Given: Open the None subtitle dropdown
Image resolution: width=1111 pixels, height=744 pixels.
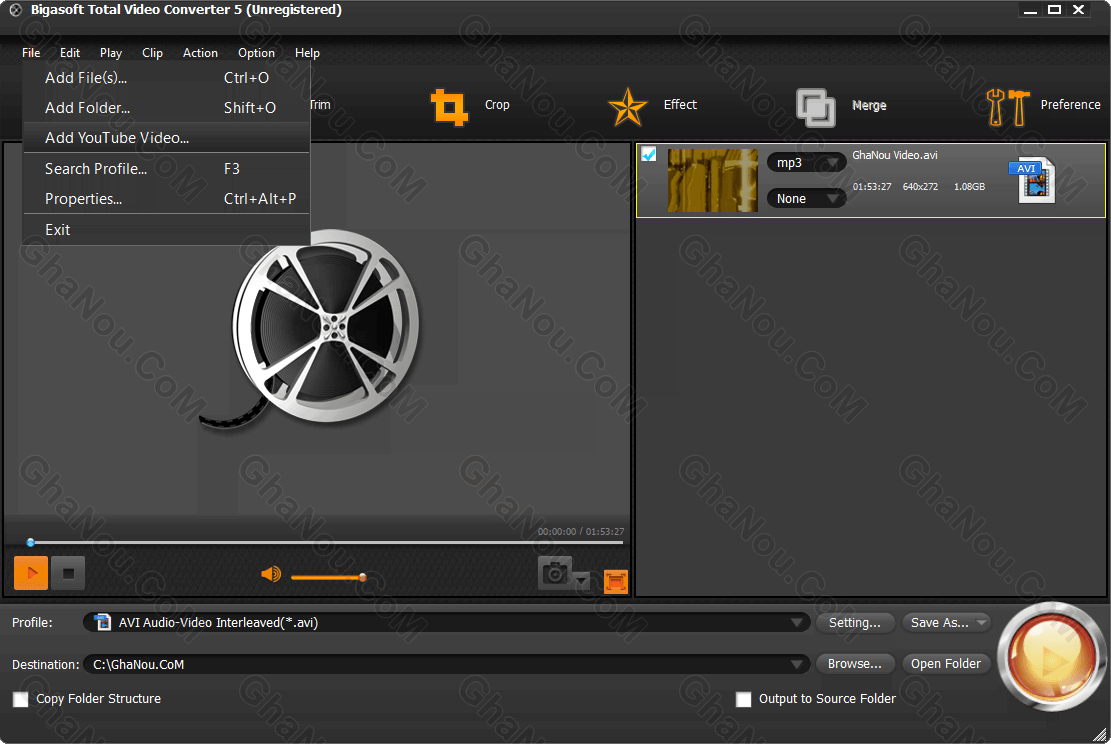Looking at the screenshot, I should tap(806, 198).
